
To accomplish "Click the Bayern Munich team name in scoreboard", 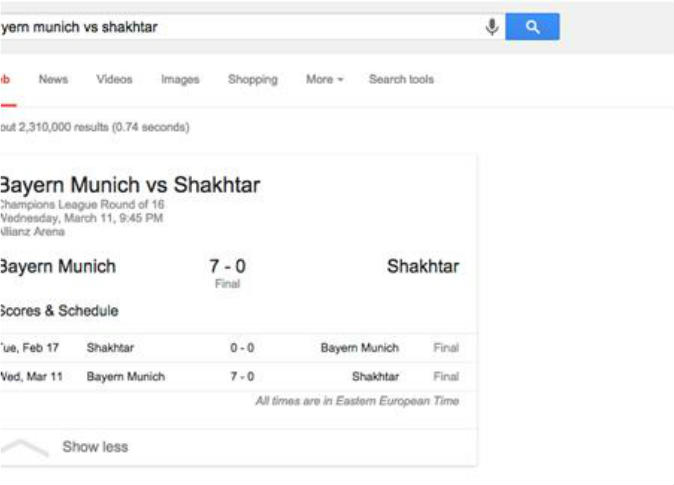I will [57, 267].
